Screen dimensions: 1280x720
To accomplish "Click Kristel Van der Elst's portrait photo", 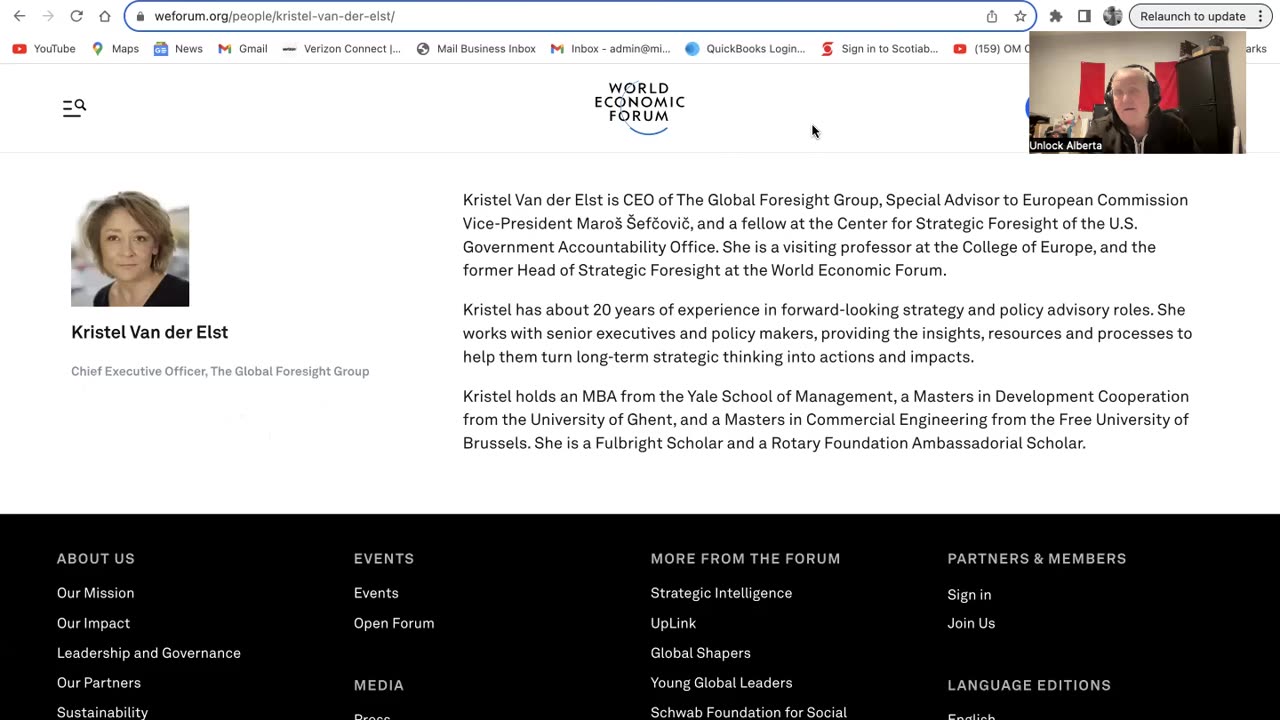I will click(x=130, y=248).
